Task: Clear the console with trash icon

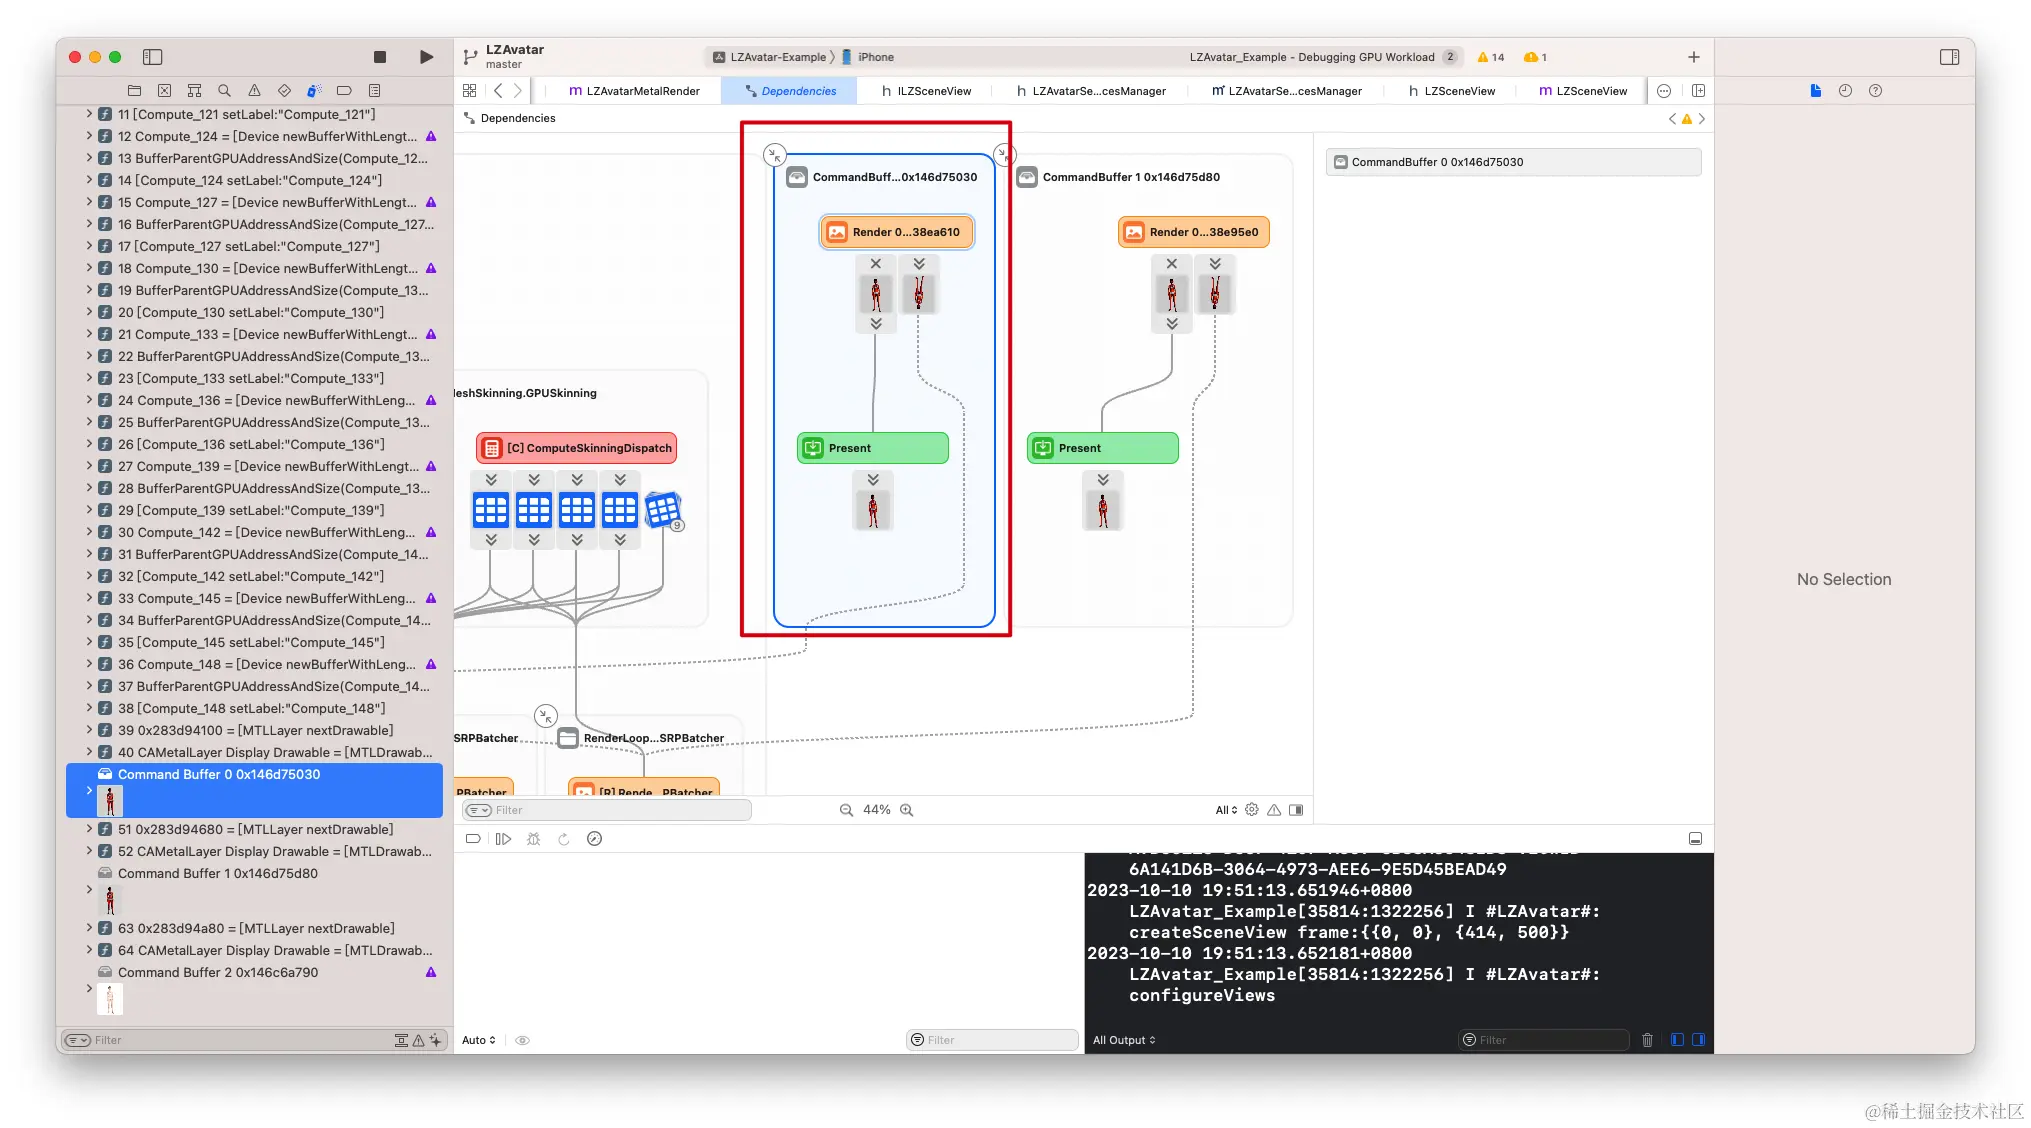Action: (x=1647, y=1040)
